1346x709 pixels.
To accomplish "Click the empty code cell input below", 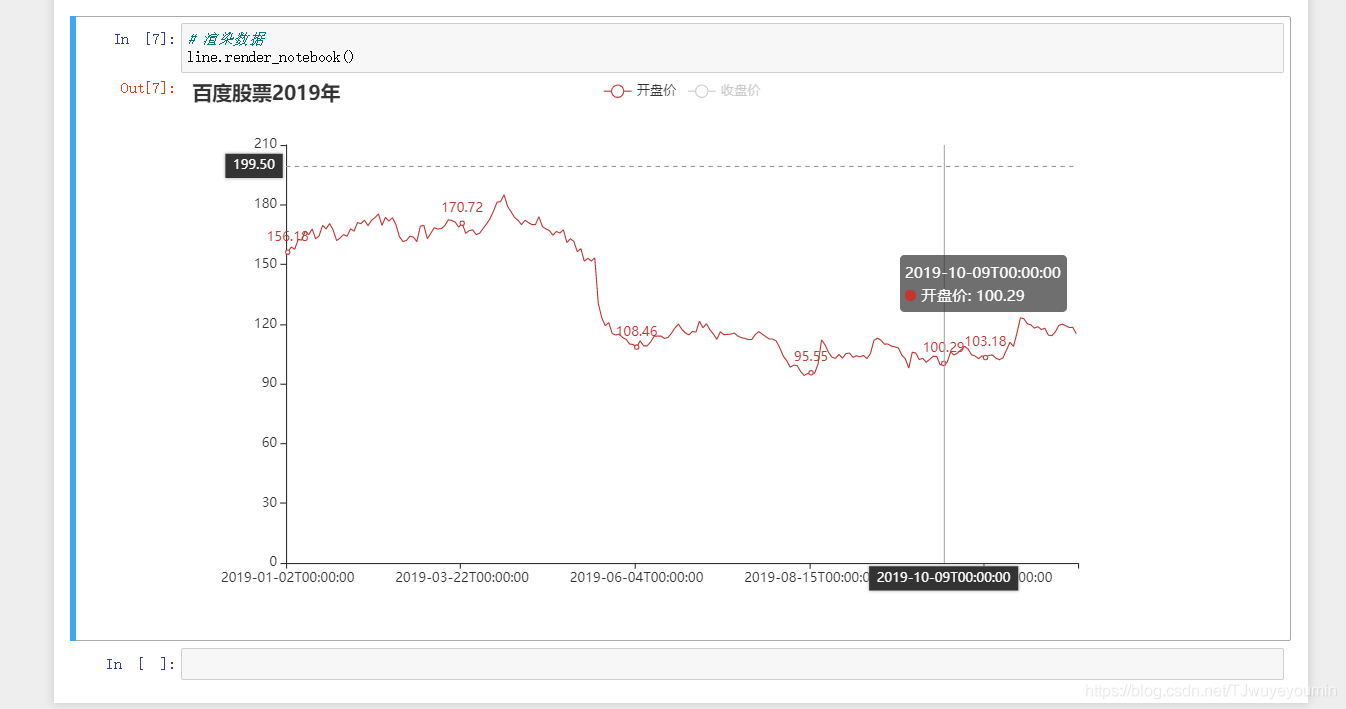I will (732, 664).
